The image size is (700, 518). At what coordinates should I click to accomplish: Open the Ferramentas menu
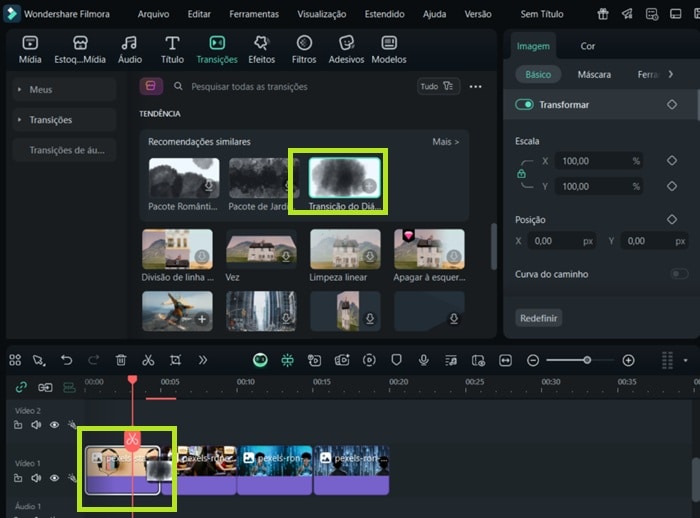point(254,14)
